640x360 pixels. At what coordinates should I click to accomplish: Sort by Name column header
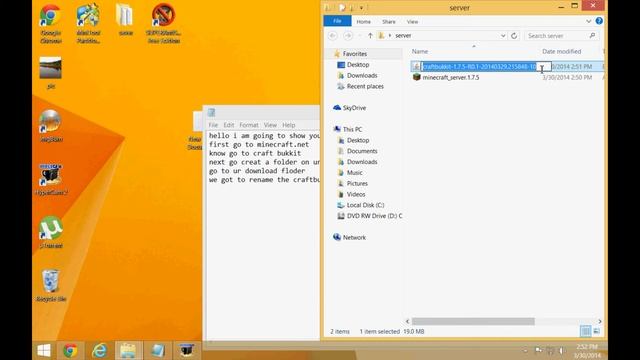click(420, 51)
